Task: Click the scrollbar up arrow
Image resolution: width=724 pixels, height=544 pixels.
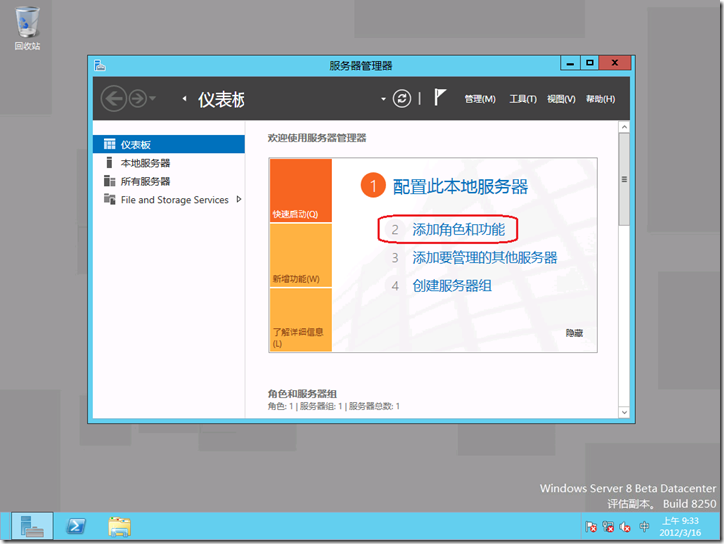Action: (624, 127)
